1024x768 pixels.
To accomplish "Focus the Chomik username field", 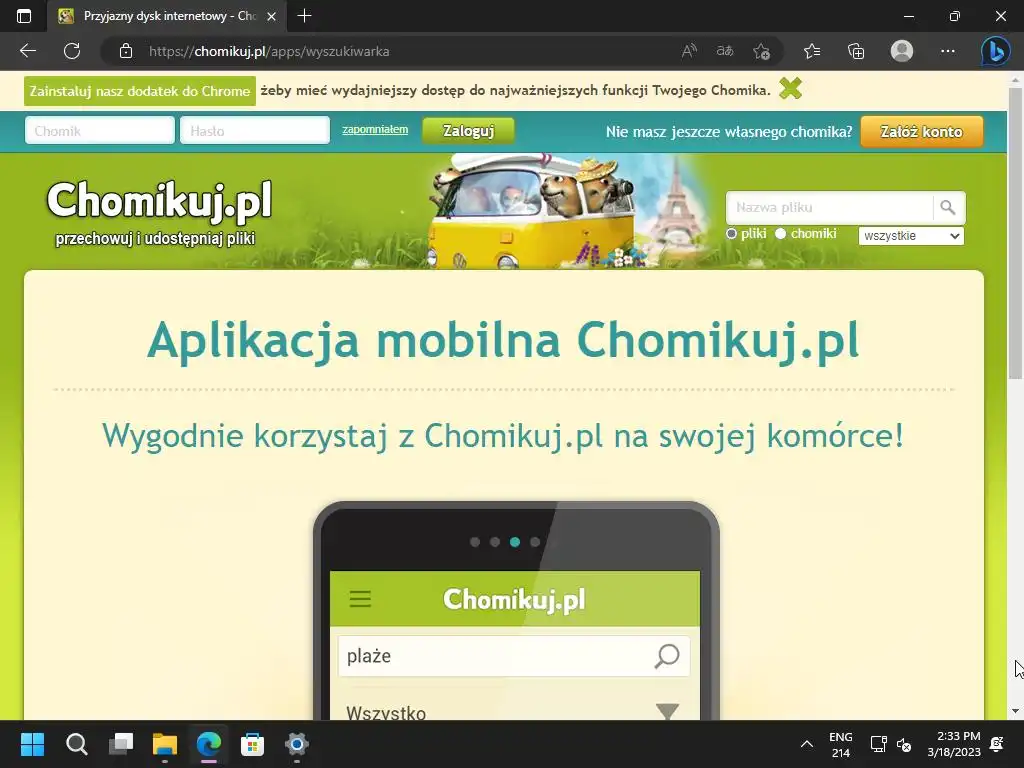I will 100,131.
